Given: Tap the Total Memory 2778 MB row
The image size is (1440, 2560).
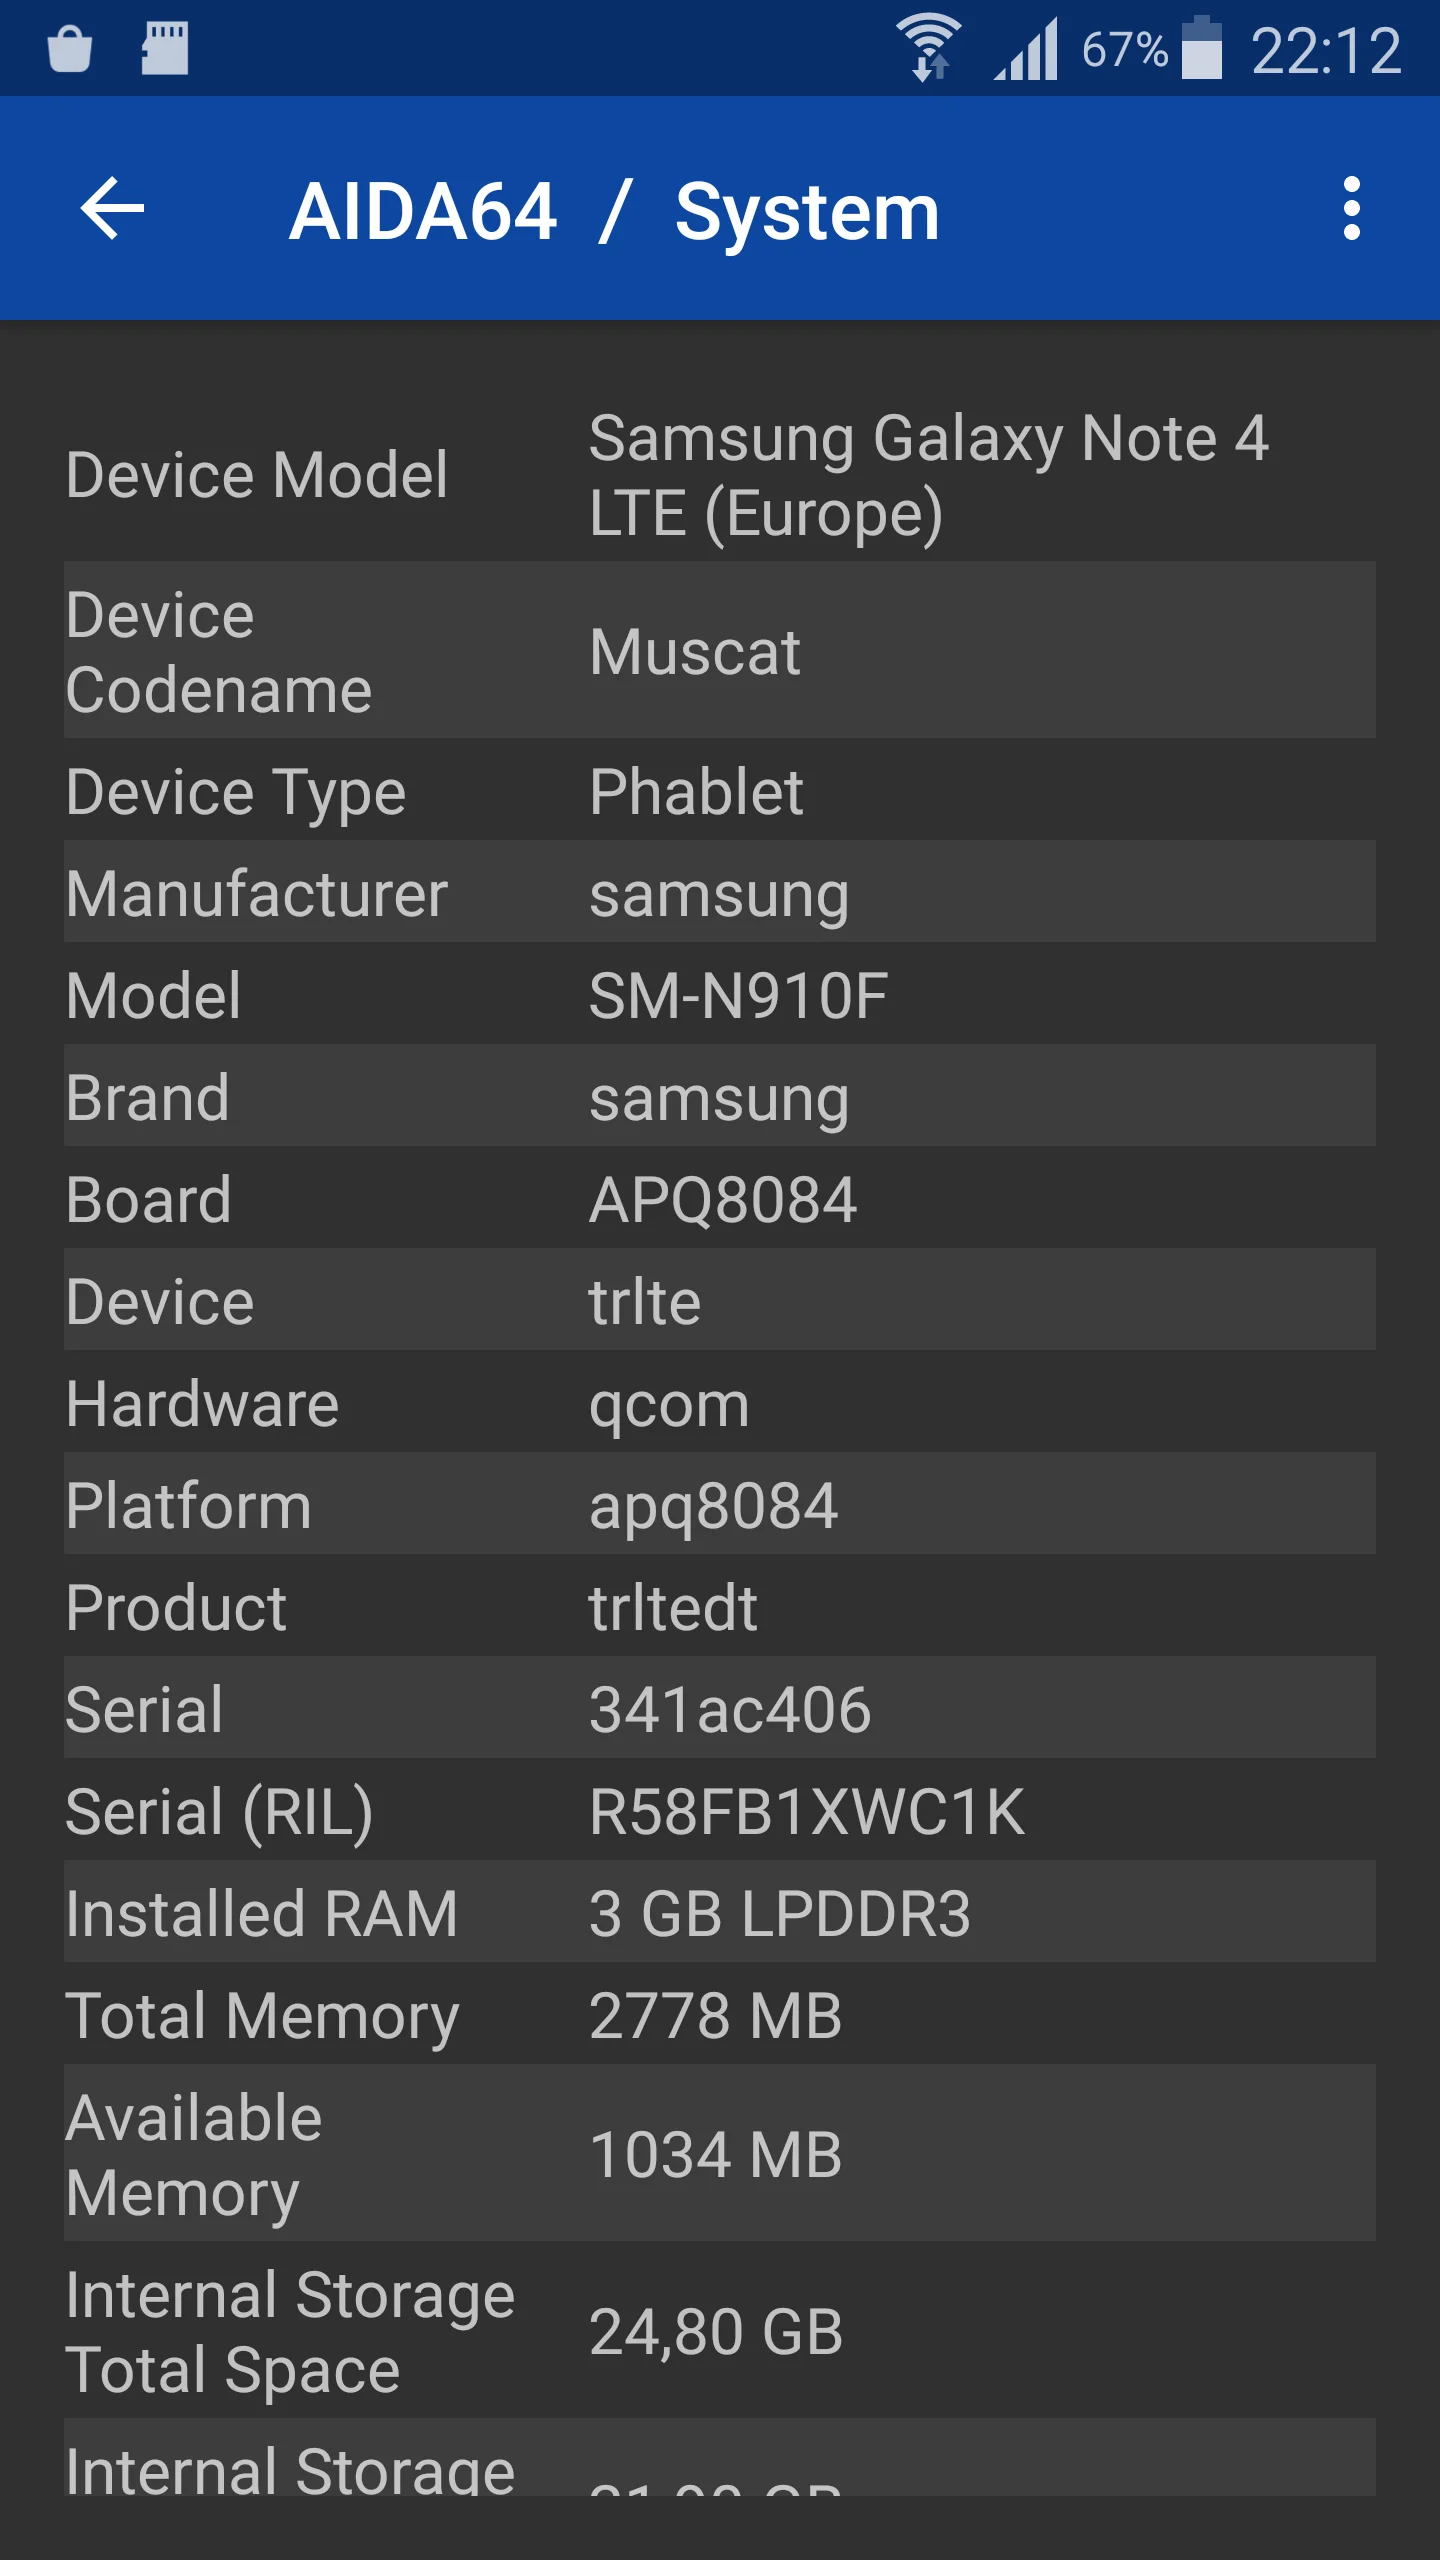Looking at the screenshot, I should tap(720, 2015).
